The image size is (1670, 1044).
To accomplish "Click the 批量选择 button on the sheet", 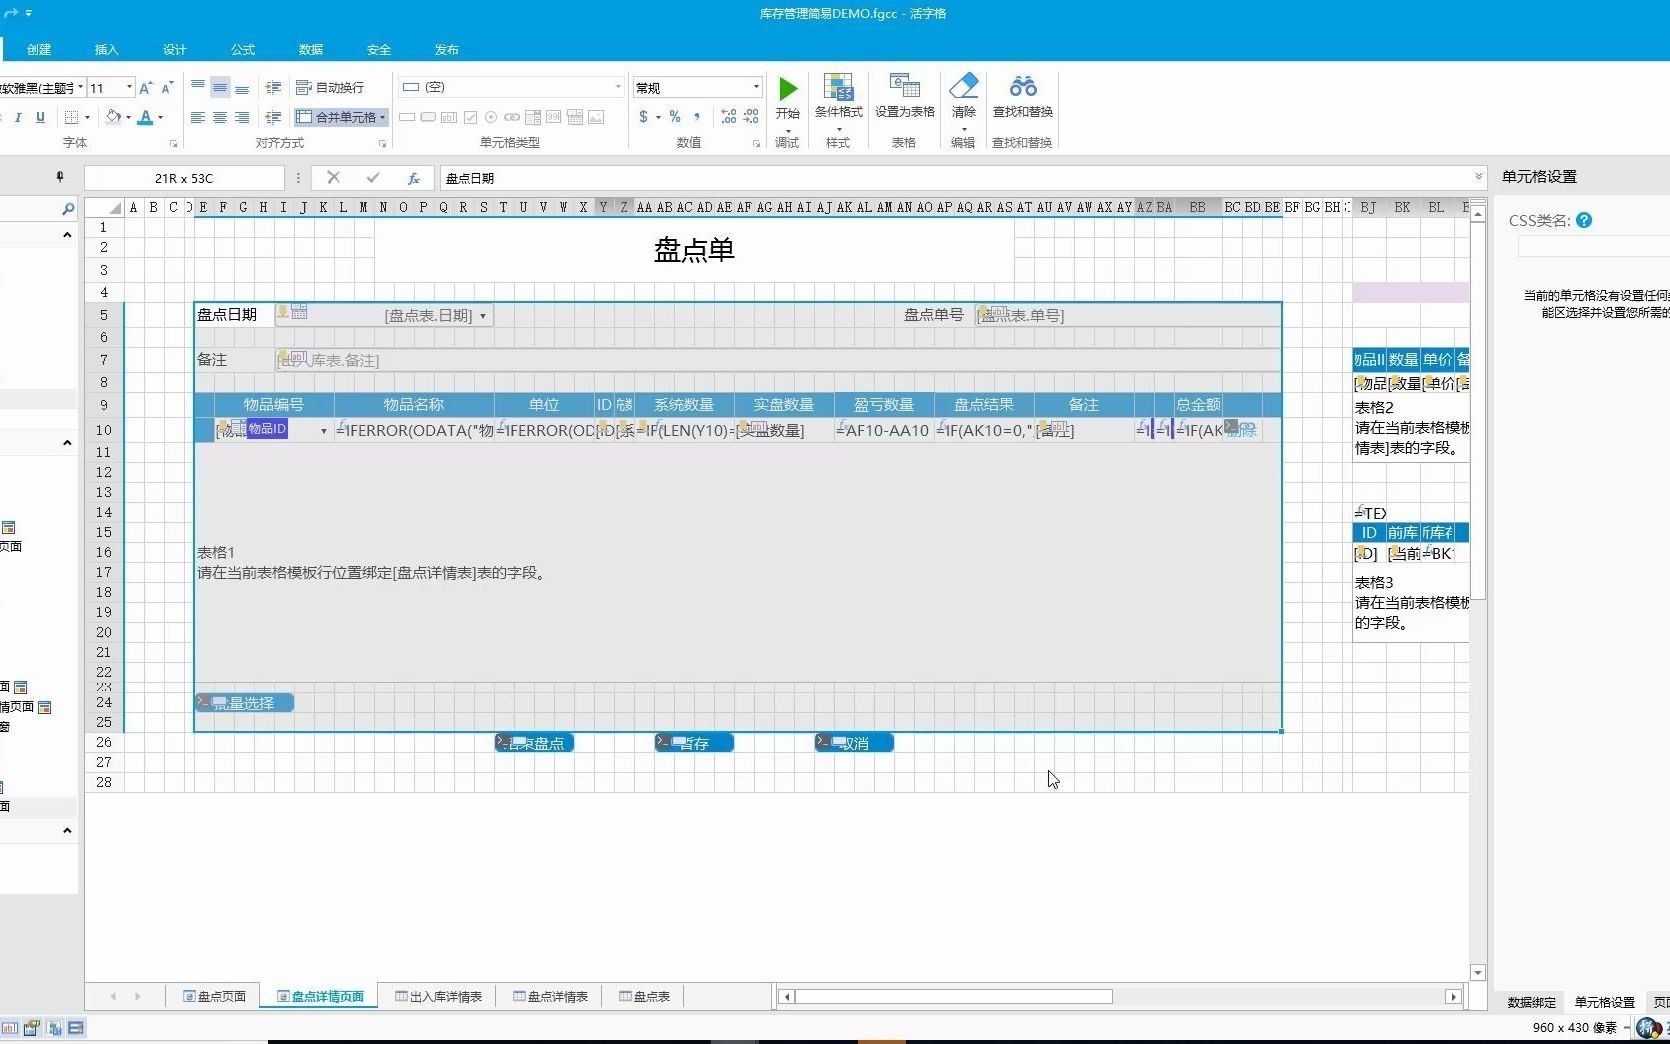I will pos(244,703).
